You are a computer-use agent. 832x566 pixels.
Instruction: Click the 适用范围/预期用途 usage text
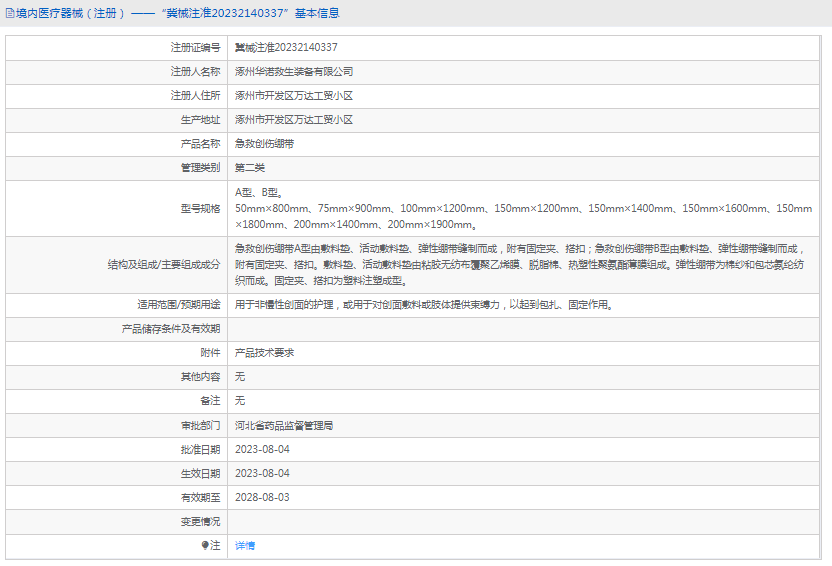[424, 305]
